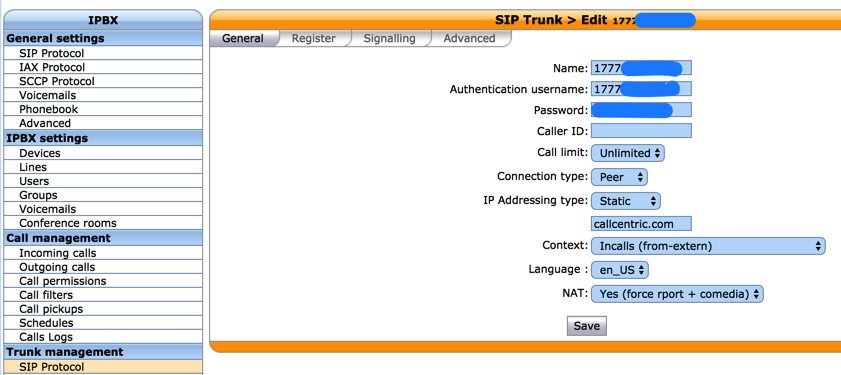The height and width of the screenshot is (375, 841).
Task: Open Users in IPBX settings
Action: click(103, 181)
